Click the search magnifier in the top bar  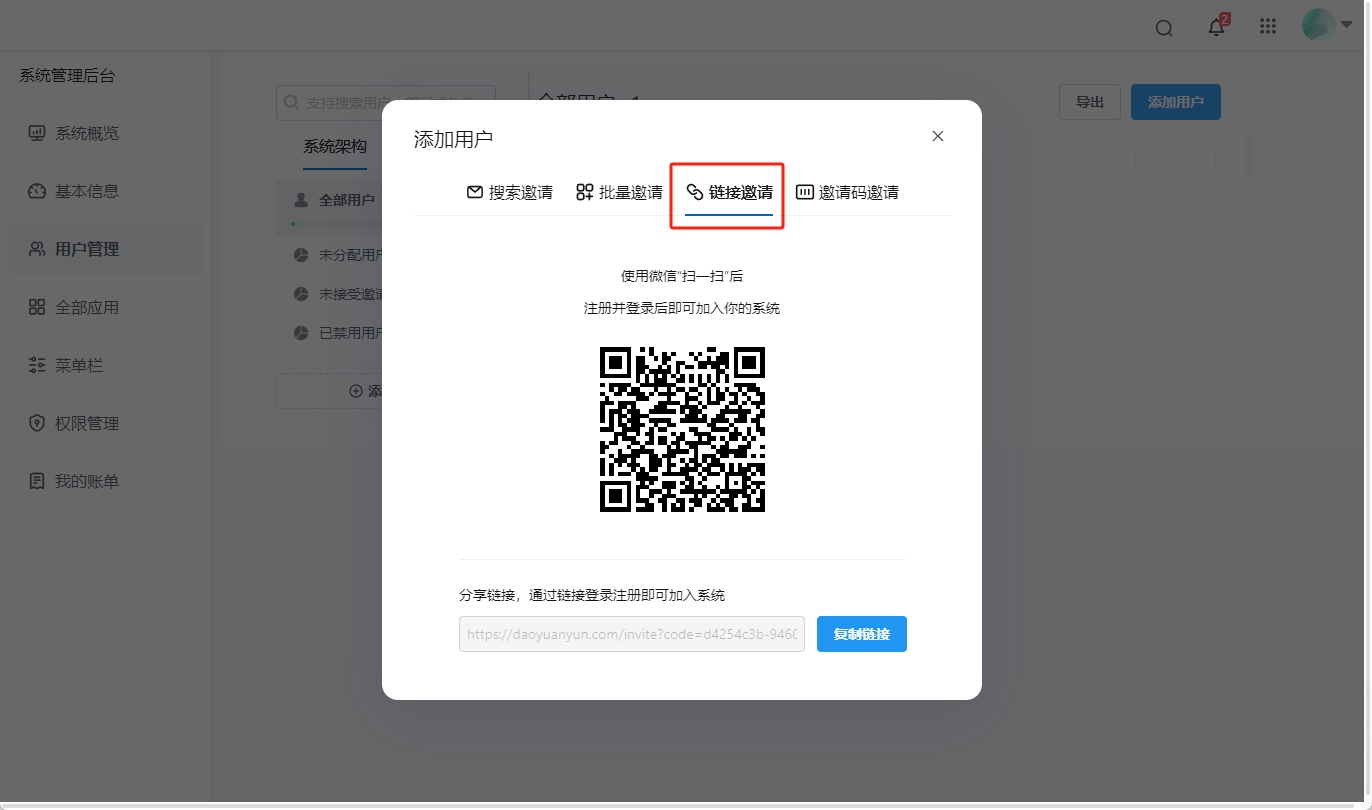[1163, 27]
